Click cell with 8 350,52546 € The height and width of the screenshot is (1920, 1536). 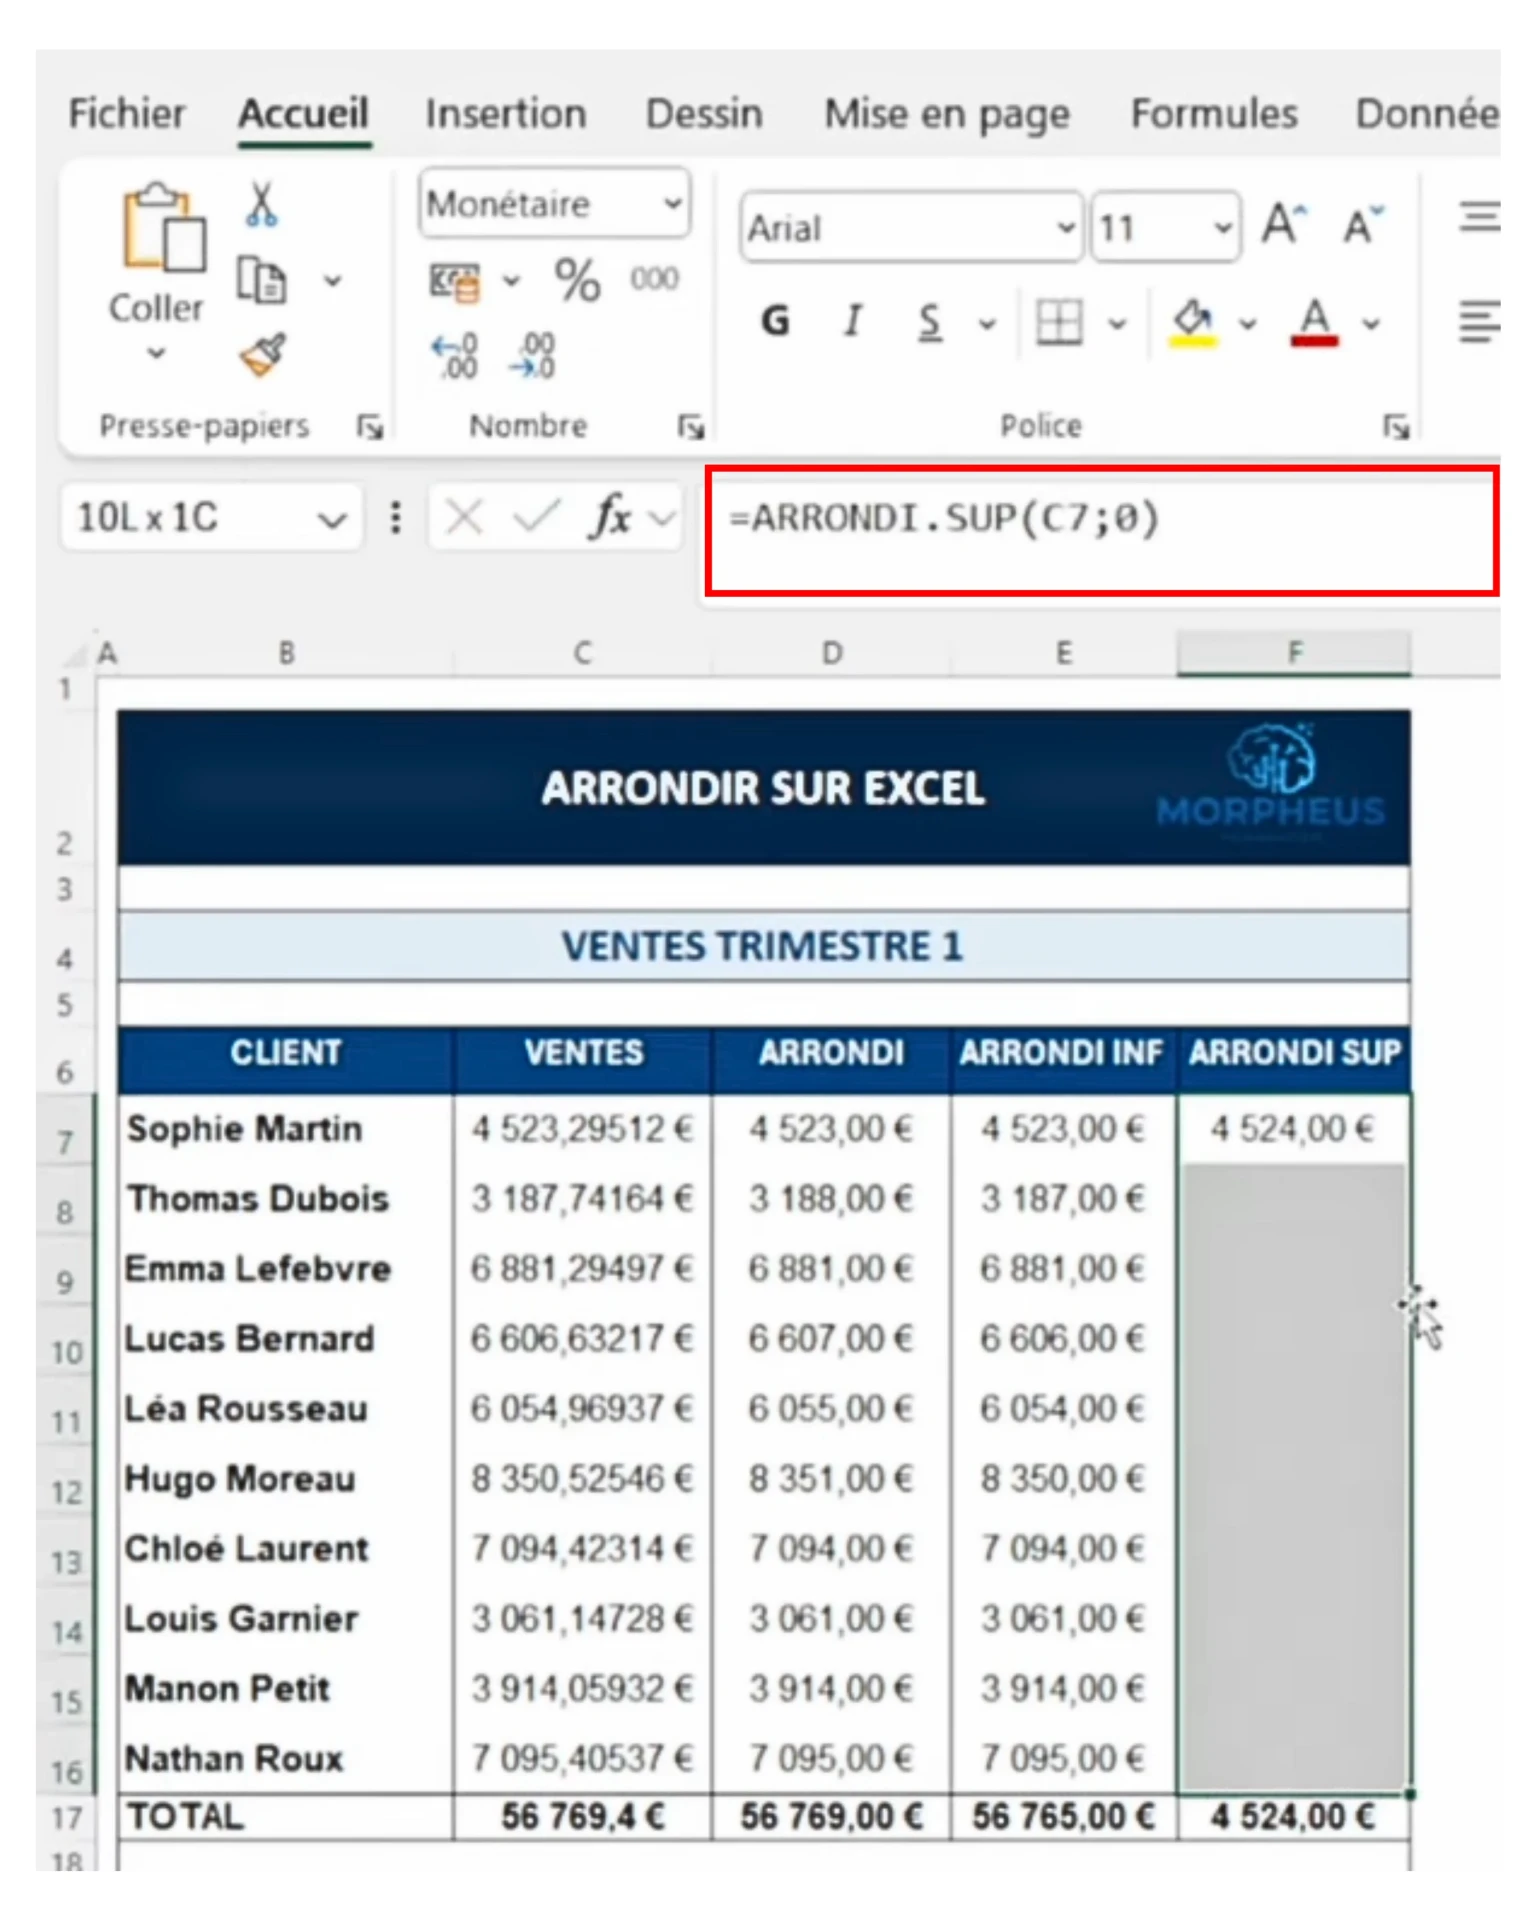point(582,1478)
